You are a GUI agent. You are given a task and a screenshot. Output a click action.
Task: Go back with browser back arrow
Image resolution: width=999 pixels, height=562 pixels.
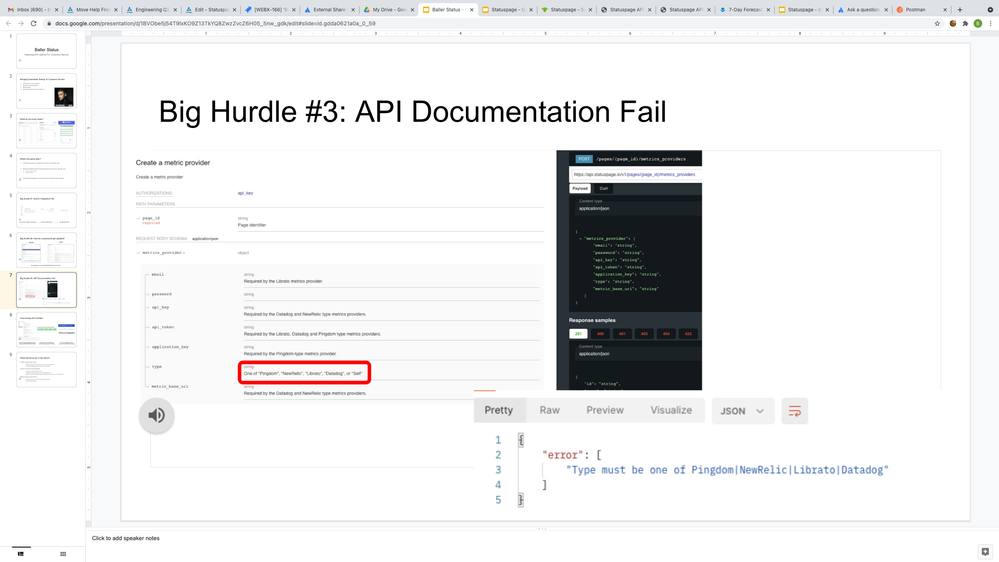click(8, 24)
